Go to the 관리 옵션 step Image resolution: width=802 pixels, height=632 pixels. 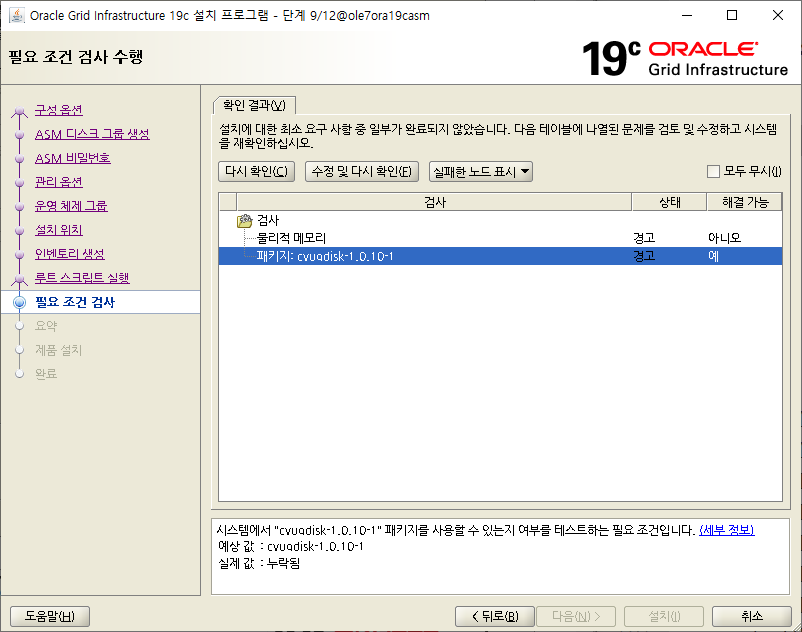tap(59, 182)
